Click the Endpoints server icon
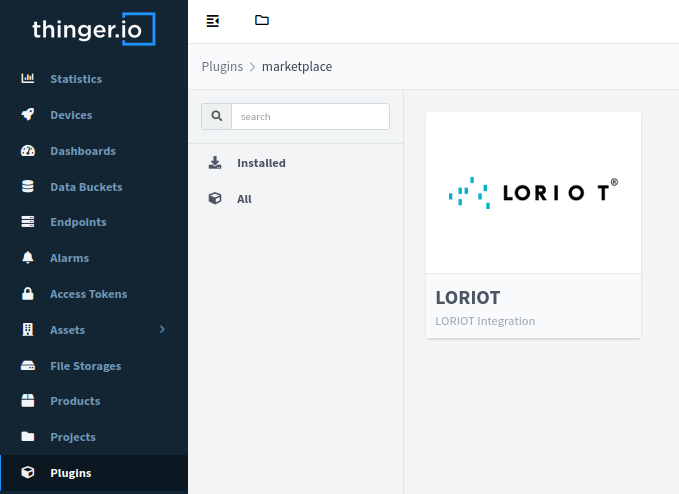This screenshot has height=494, width=679. click(28, 222)
